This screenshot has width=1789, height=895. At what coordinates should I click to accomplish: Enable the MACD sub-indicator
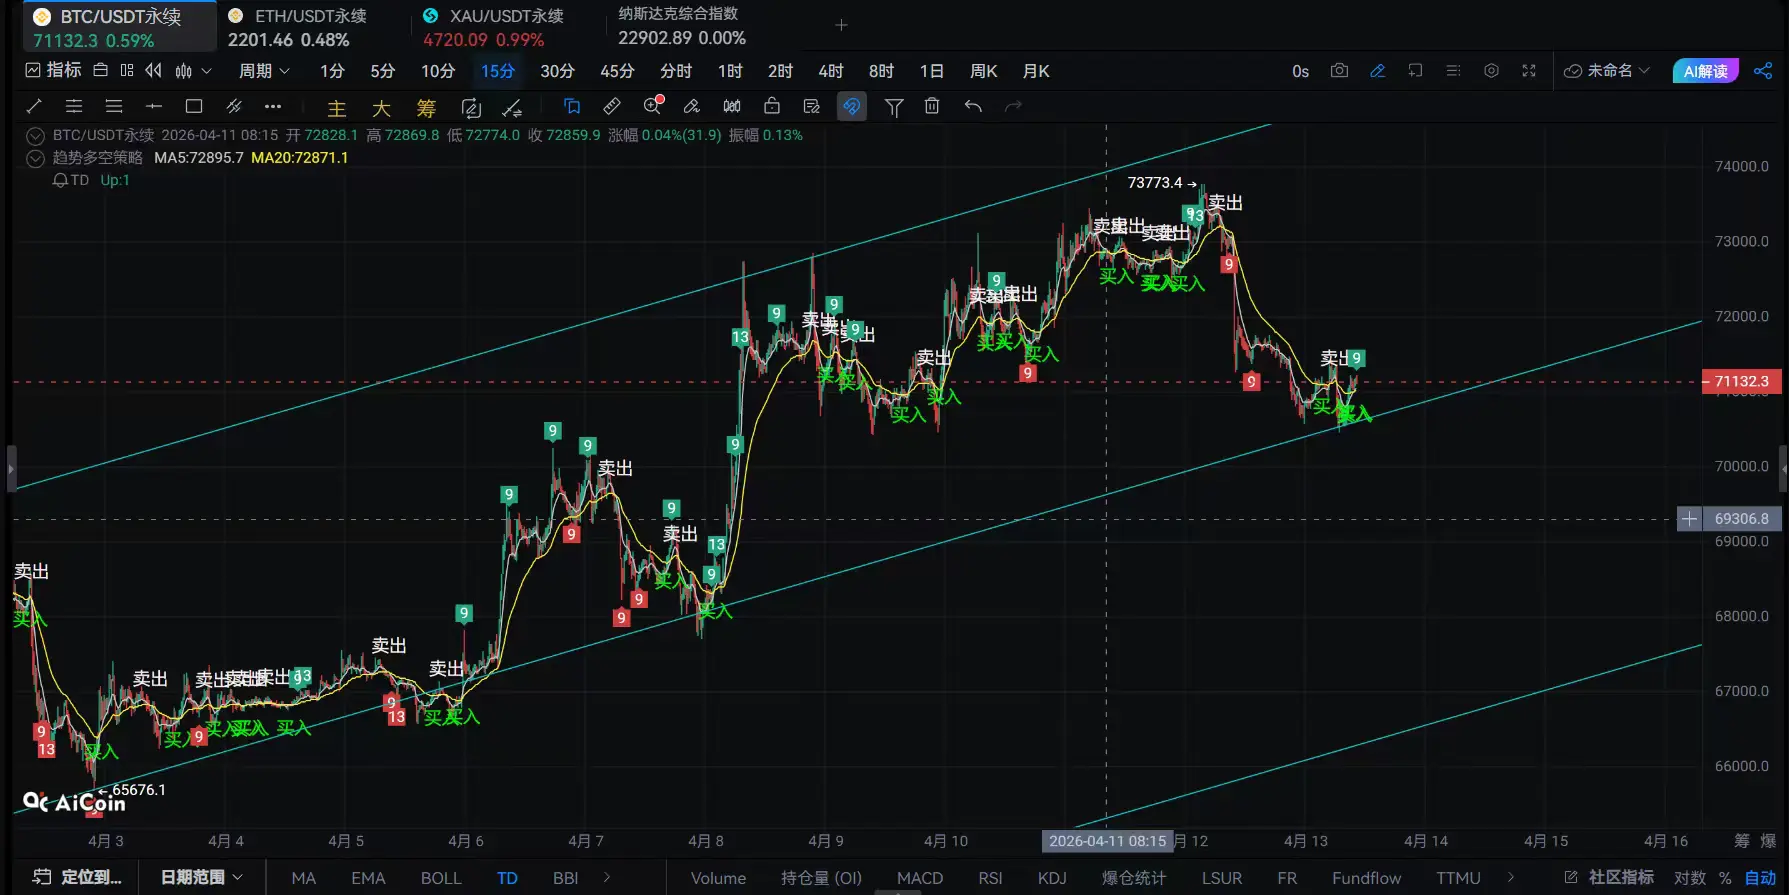pyautogui.click(x=920, y=878)
